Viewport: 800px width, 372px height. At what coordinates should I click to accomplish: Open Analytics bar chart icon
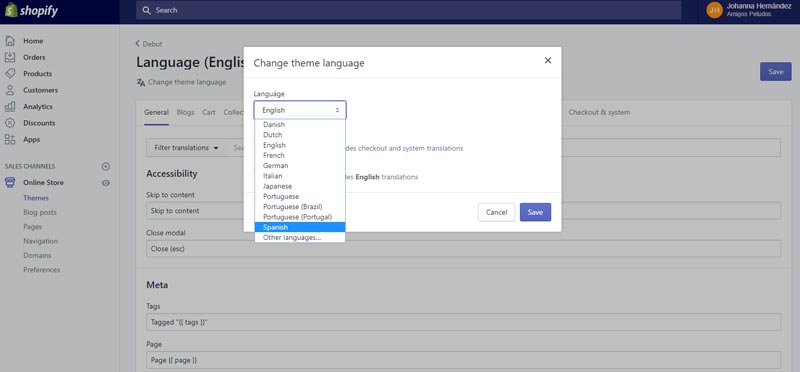pyautogui.click(x=10, y=106)
